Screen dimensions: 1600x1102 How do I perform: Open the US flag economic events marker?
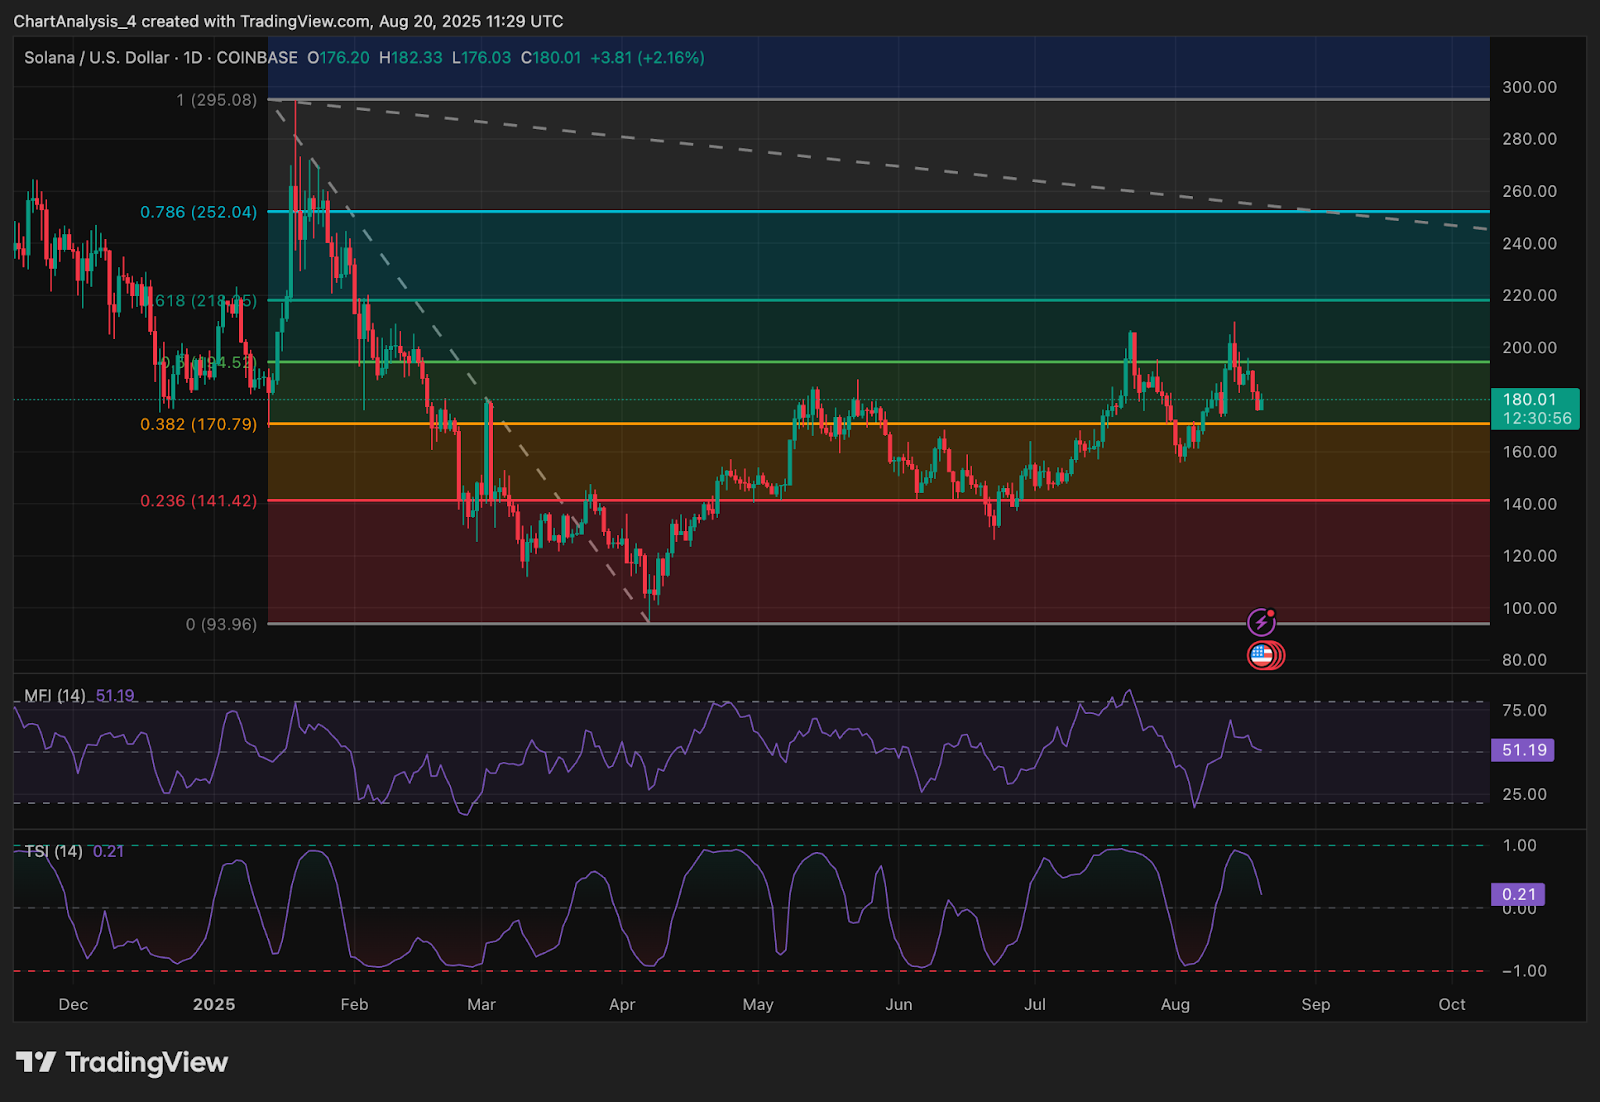point(1262,656)
